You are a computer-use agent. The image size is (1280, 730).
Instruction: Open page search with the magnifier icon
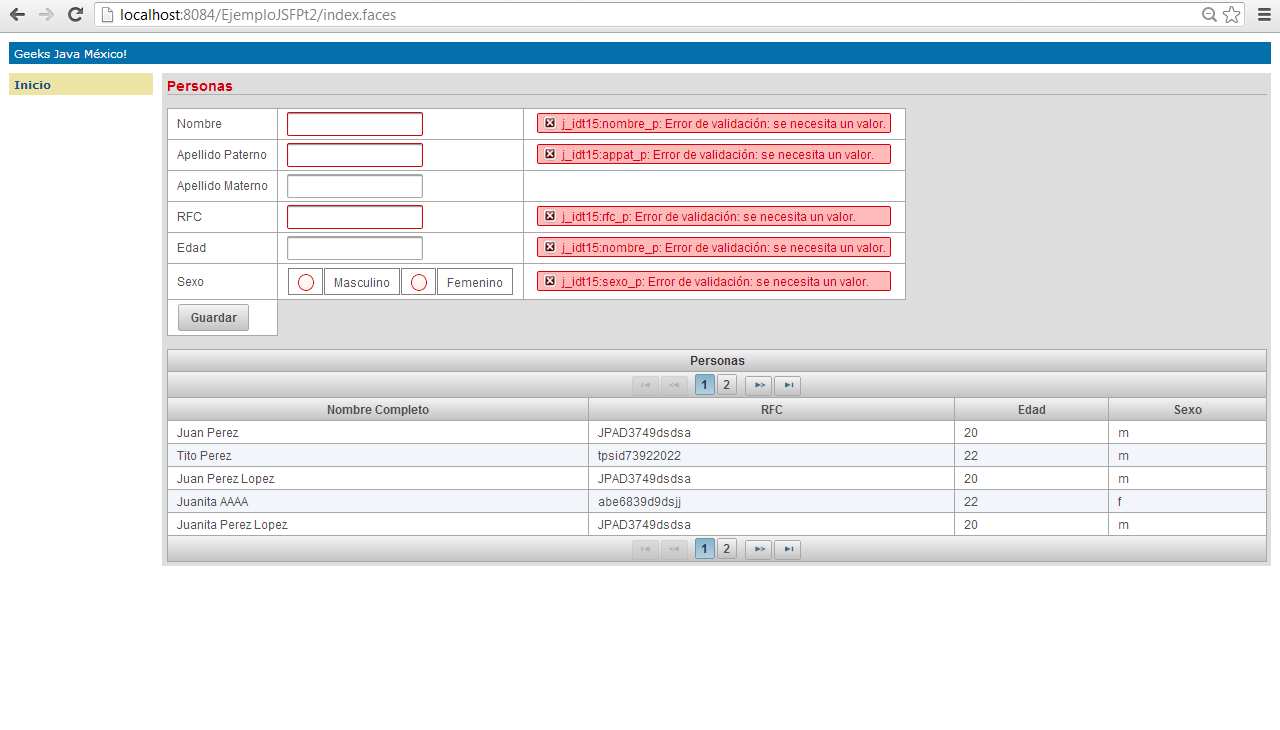click(x=1209, y=15)
